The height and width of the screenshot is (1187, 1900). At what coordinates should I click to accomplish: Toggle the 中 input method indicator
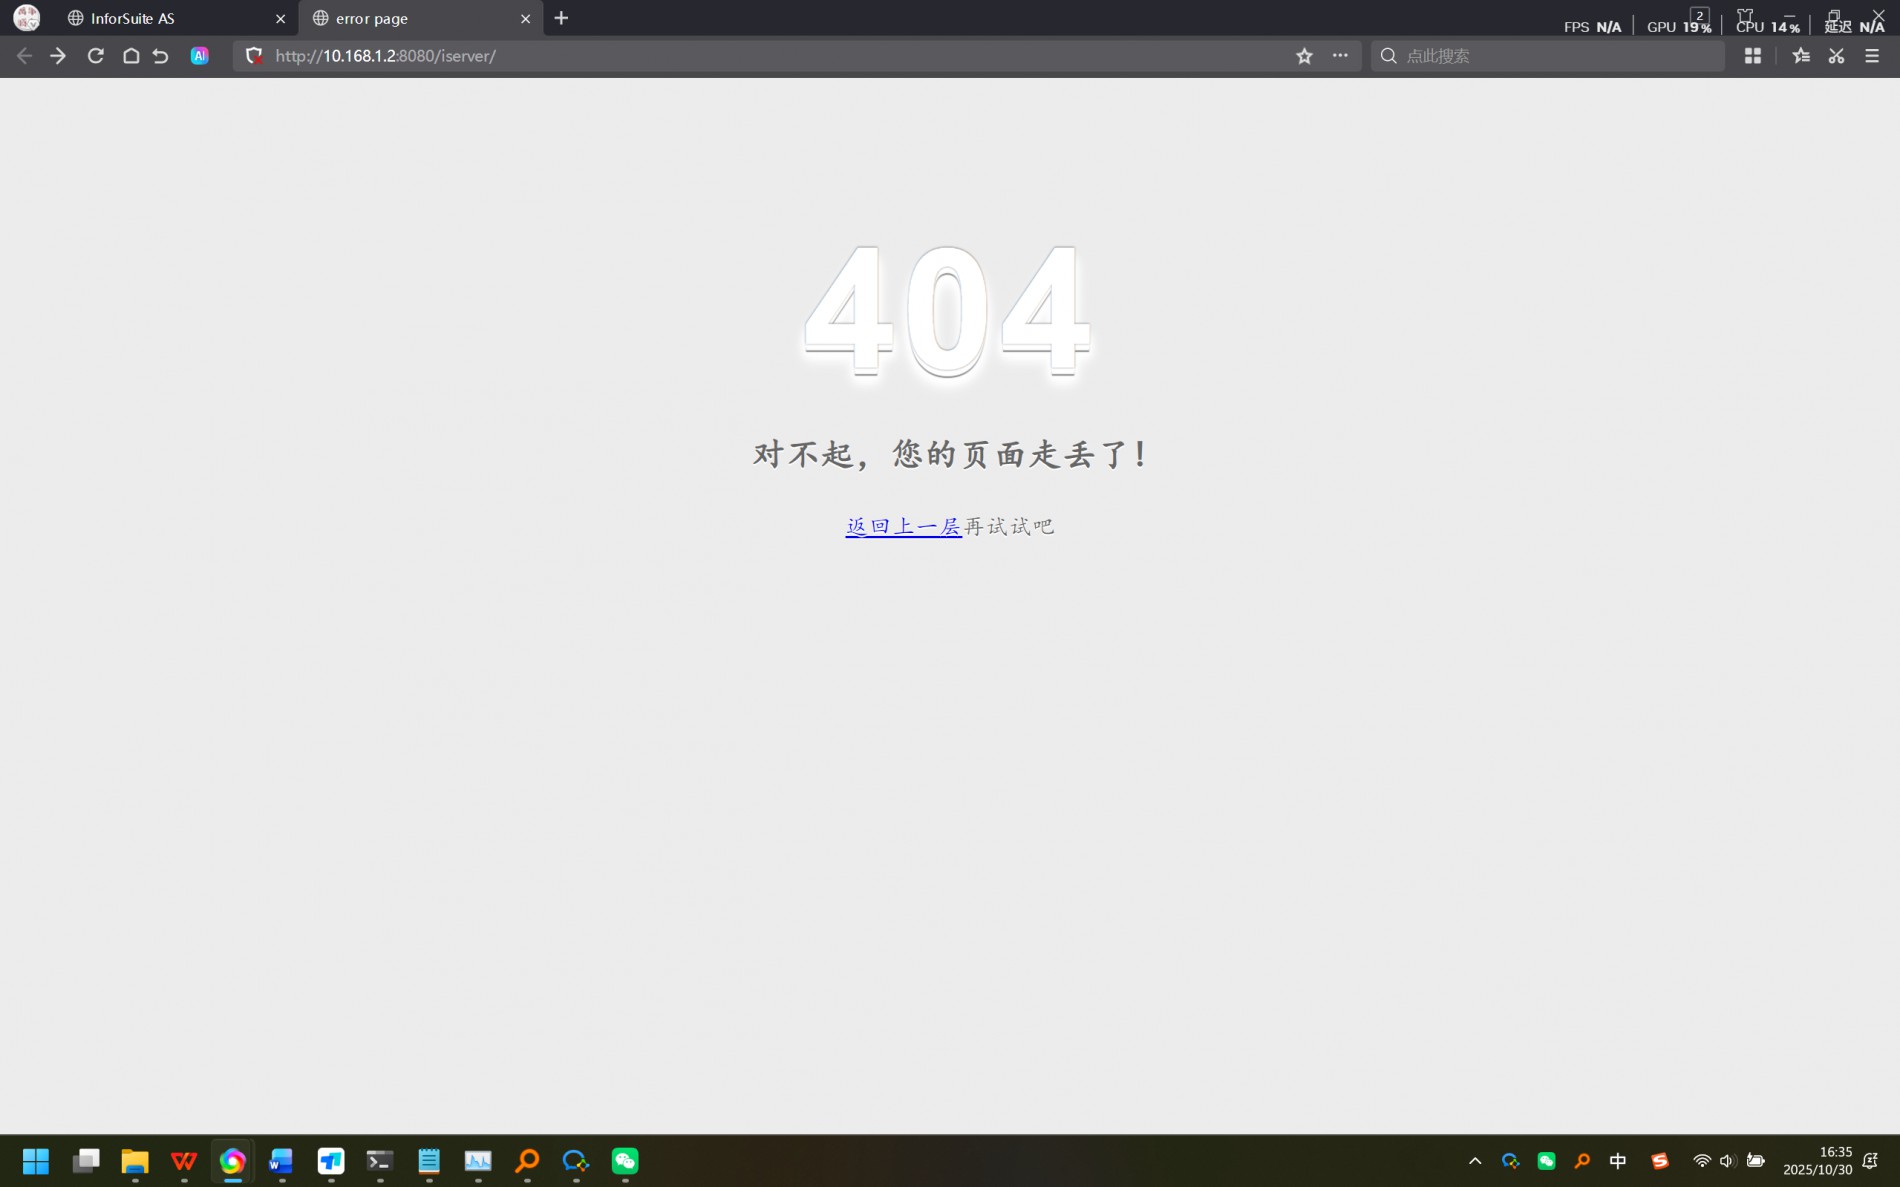1617,1161
